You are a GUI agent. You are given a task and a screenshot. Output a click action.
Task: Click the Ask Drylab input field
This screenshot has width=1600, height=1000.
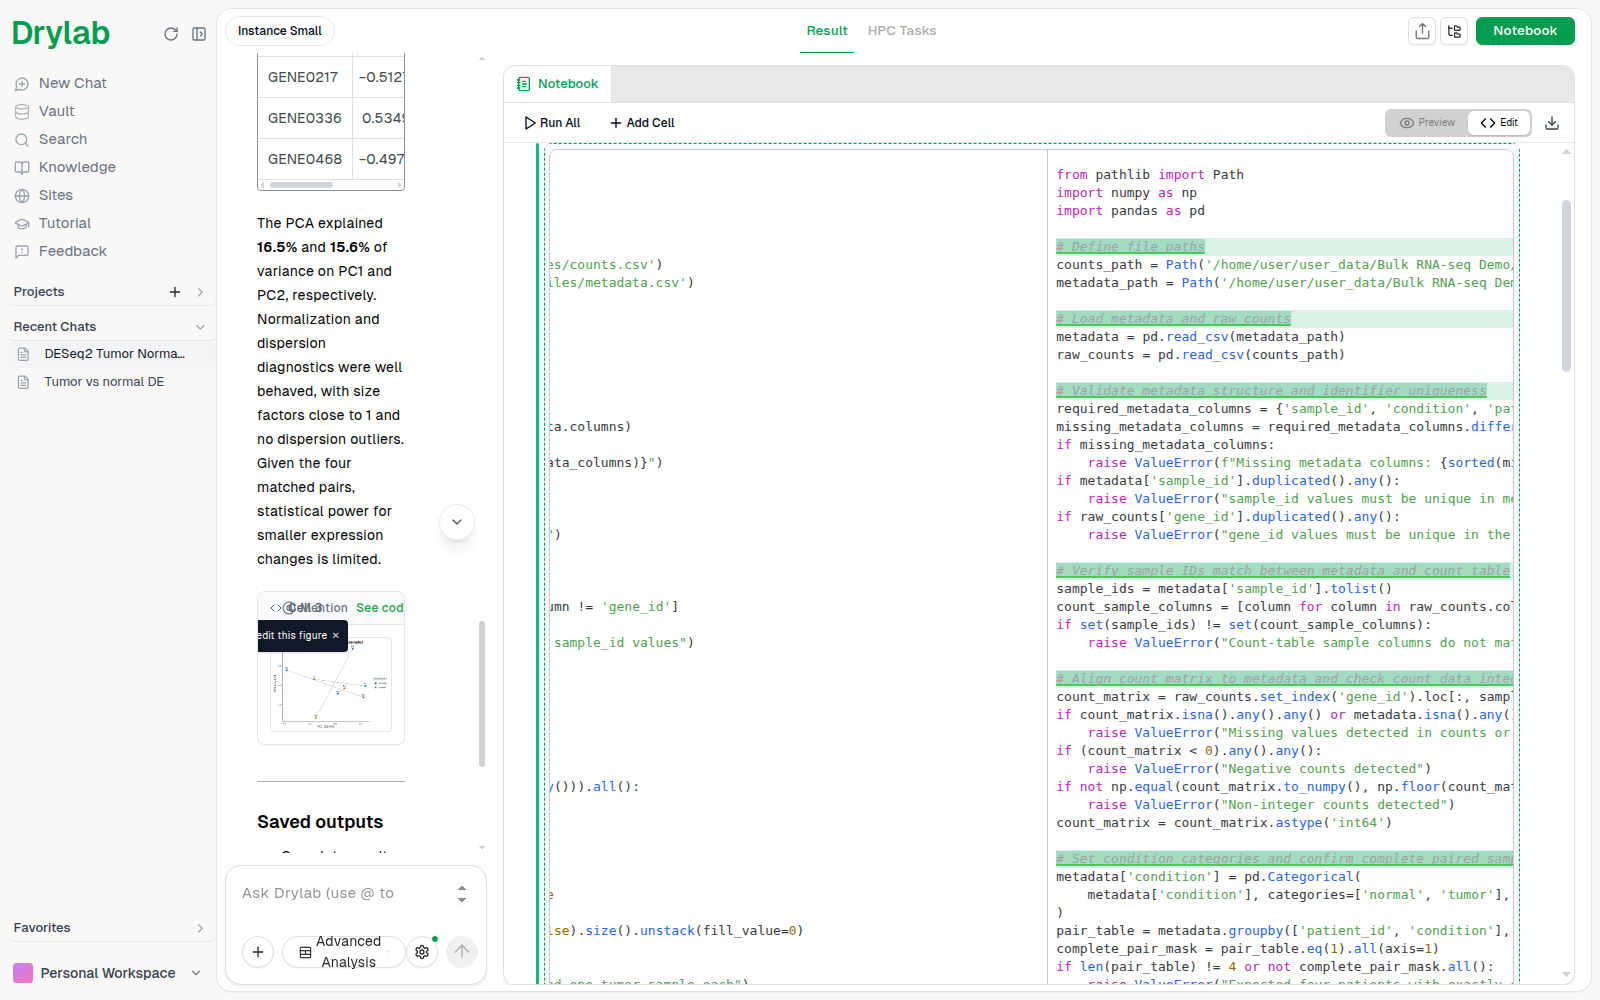[x=340, y=893]
